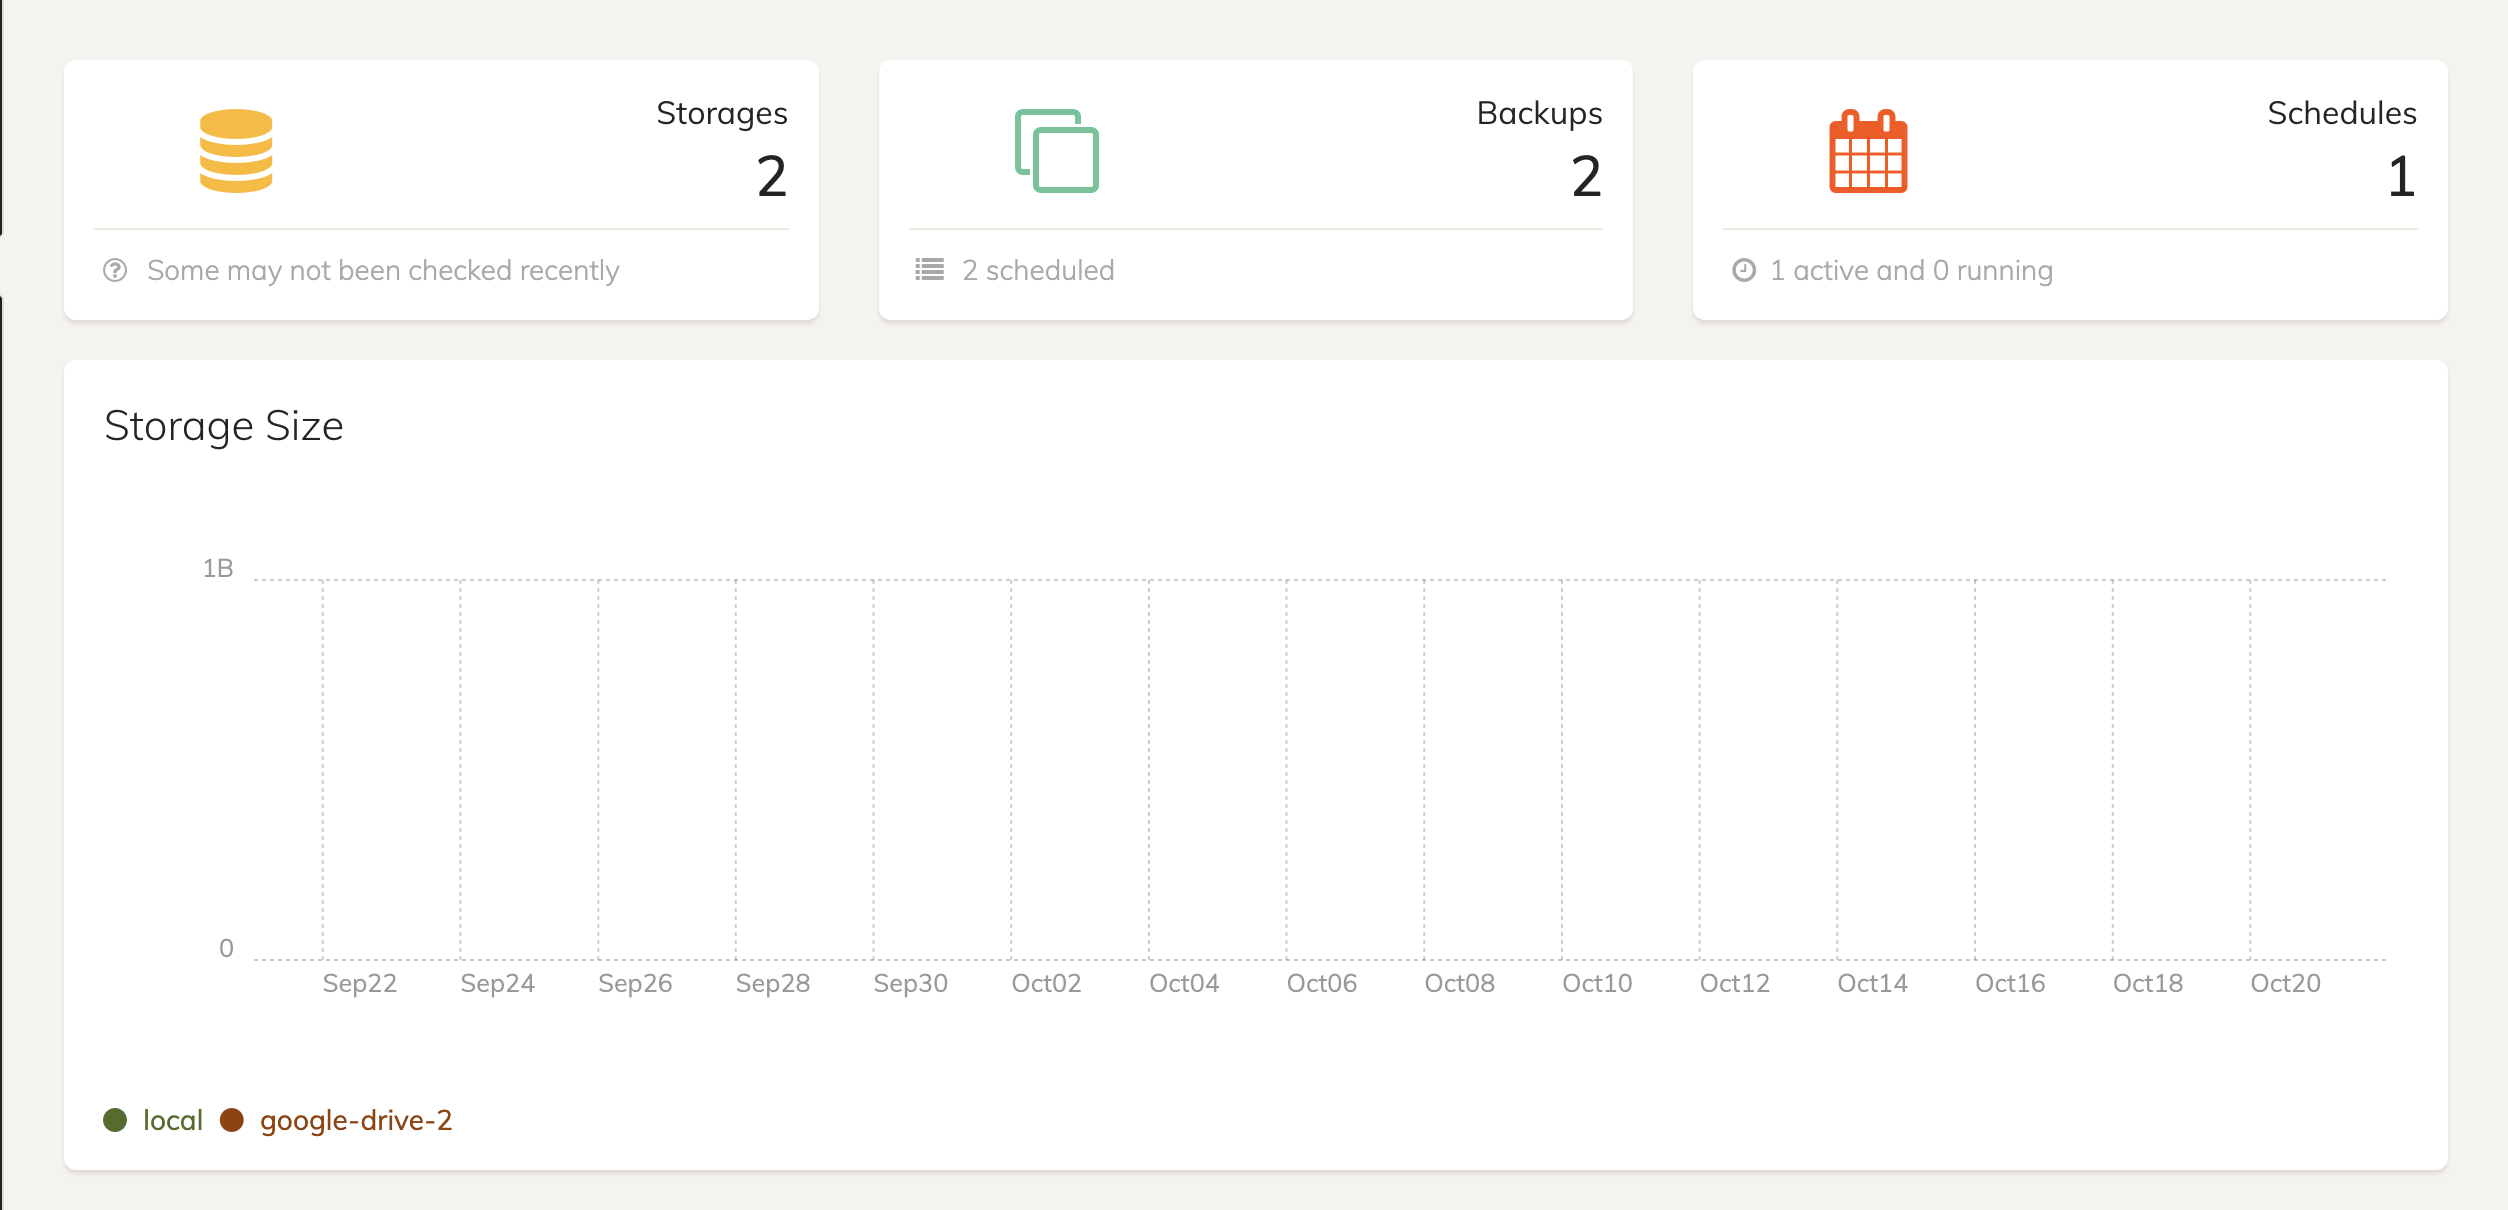Open the Schedules card title
Image resolution: width=2508 pixels, height=1210 pixels.
click(x=2341, y=114)
